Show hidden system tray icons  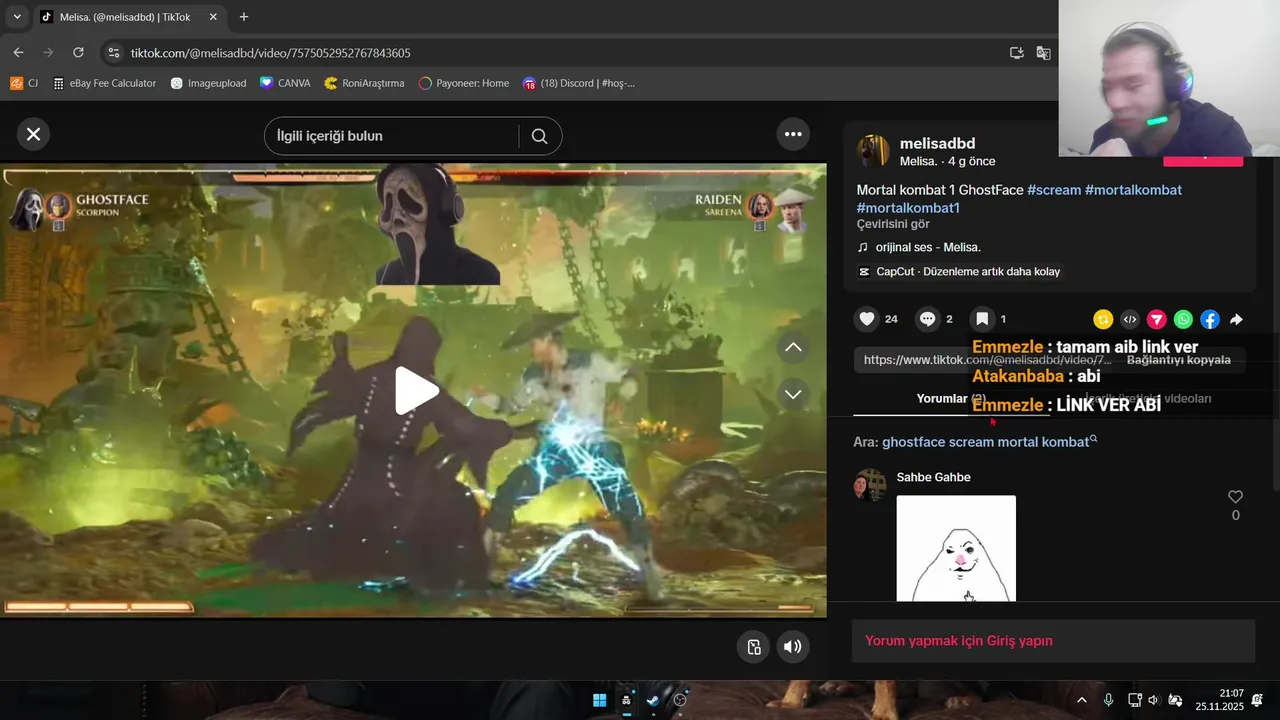pyautogui.click(x=1081, y=700)
